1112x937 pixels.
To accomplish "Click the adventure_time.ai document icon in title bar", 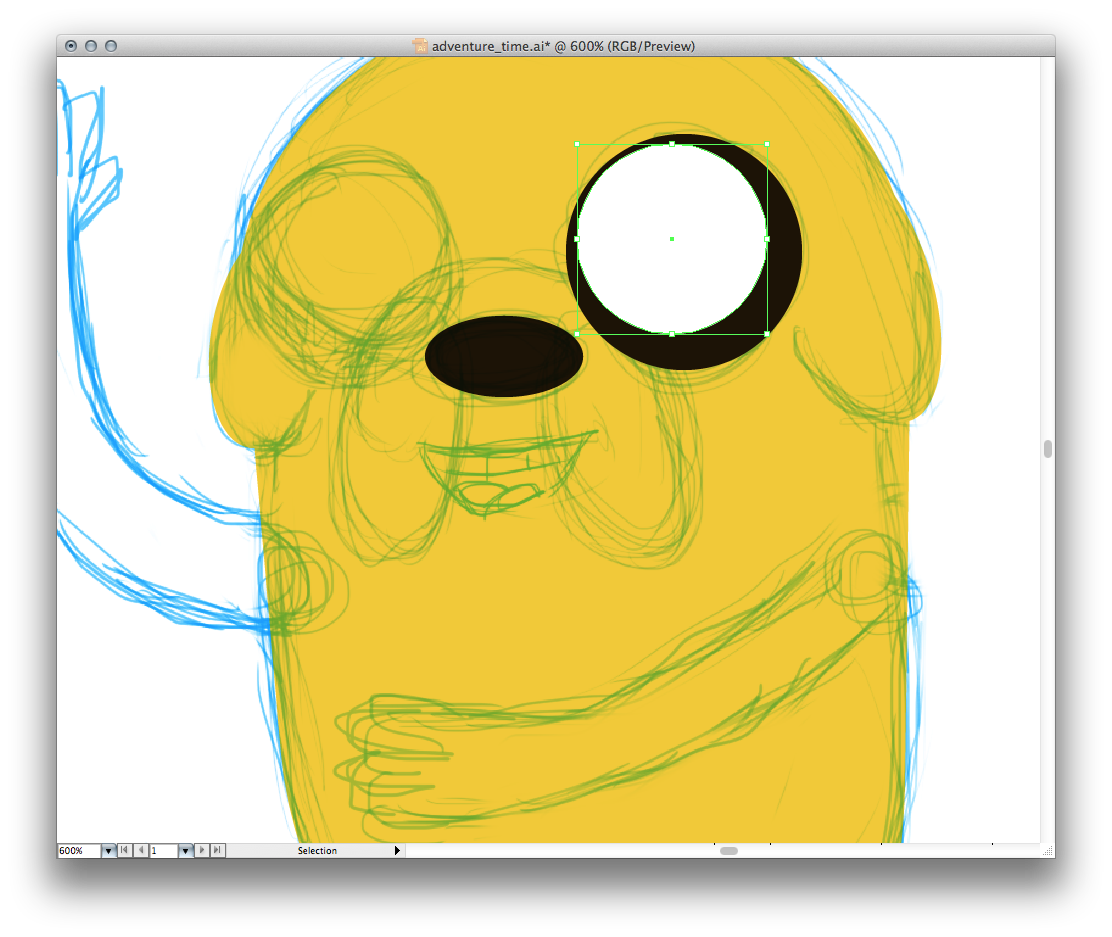I will point(420,46).
